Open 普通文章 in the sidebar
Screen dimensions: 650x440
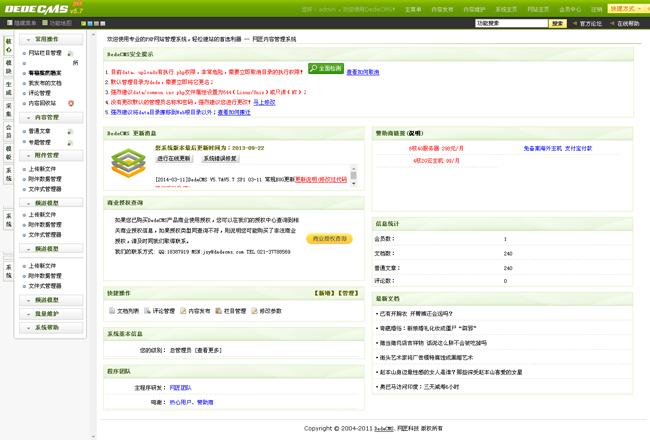(x=39, y=131)
